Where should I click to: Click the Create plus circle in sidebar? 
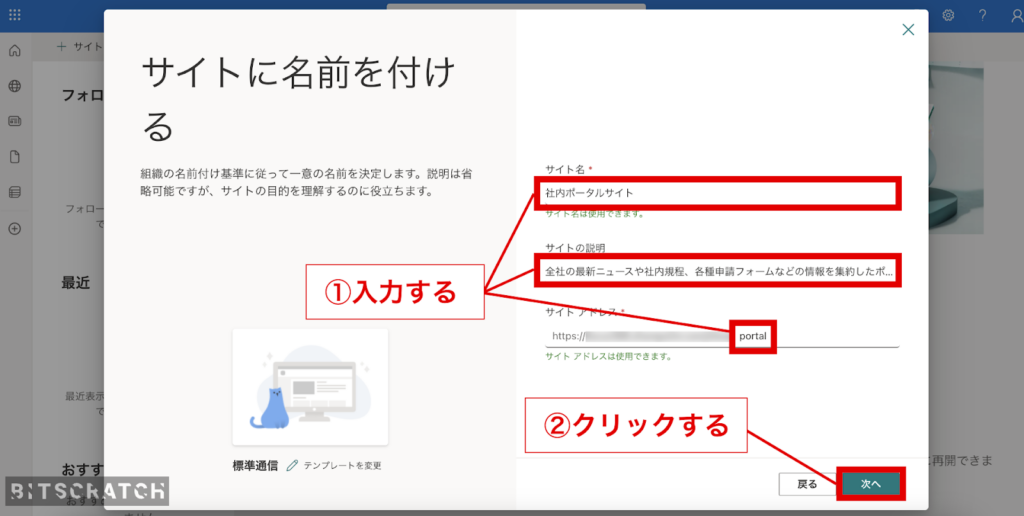click(15, 228)
